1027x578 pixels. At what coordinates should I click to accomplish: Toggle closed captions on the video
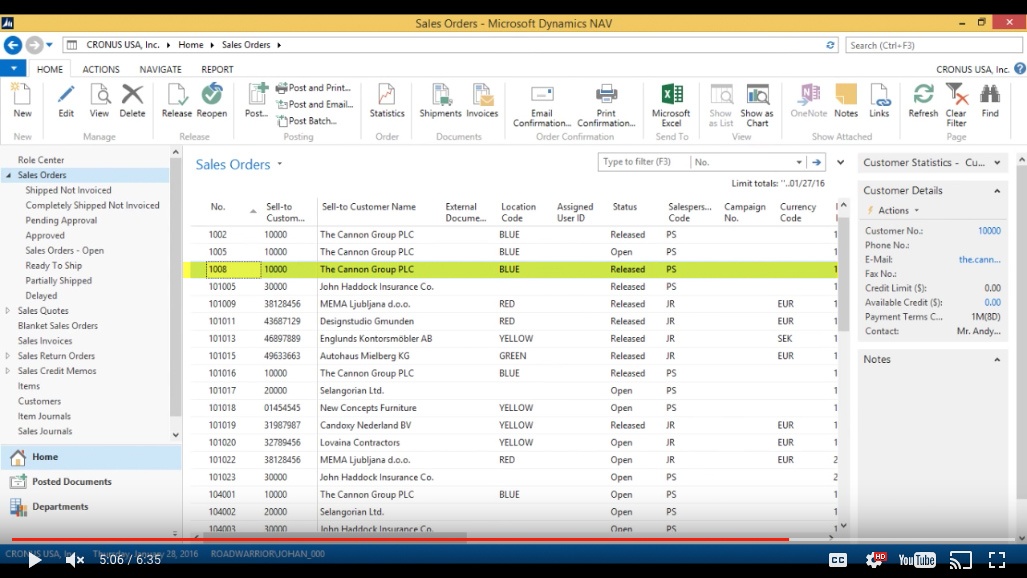coord(838,560)
